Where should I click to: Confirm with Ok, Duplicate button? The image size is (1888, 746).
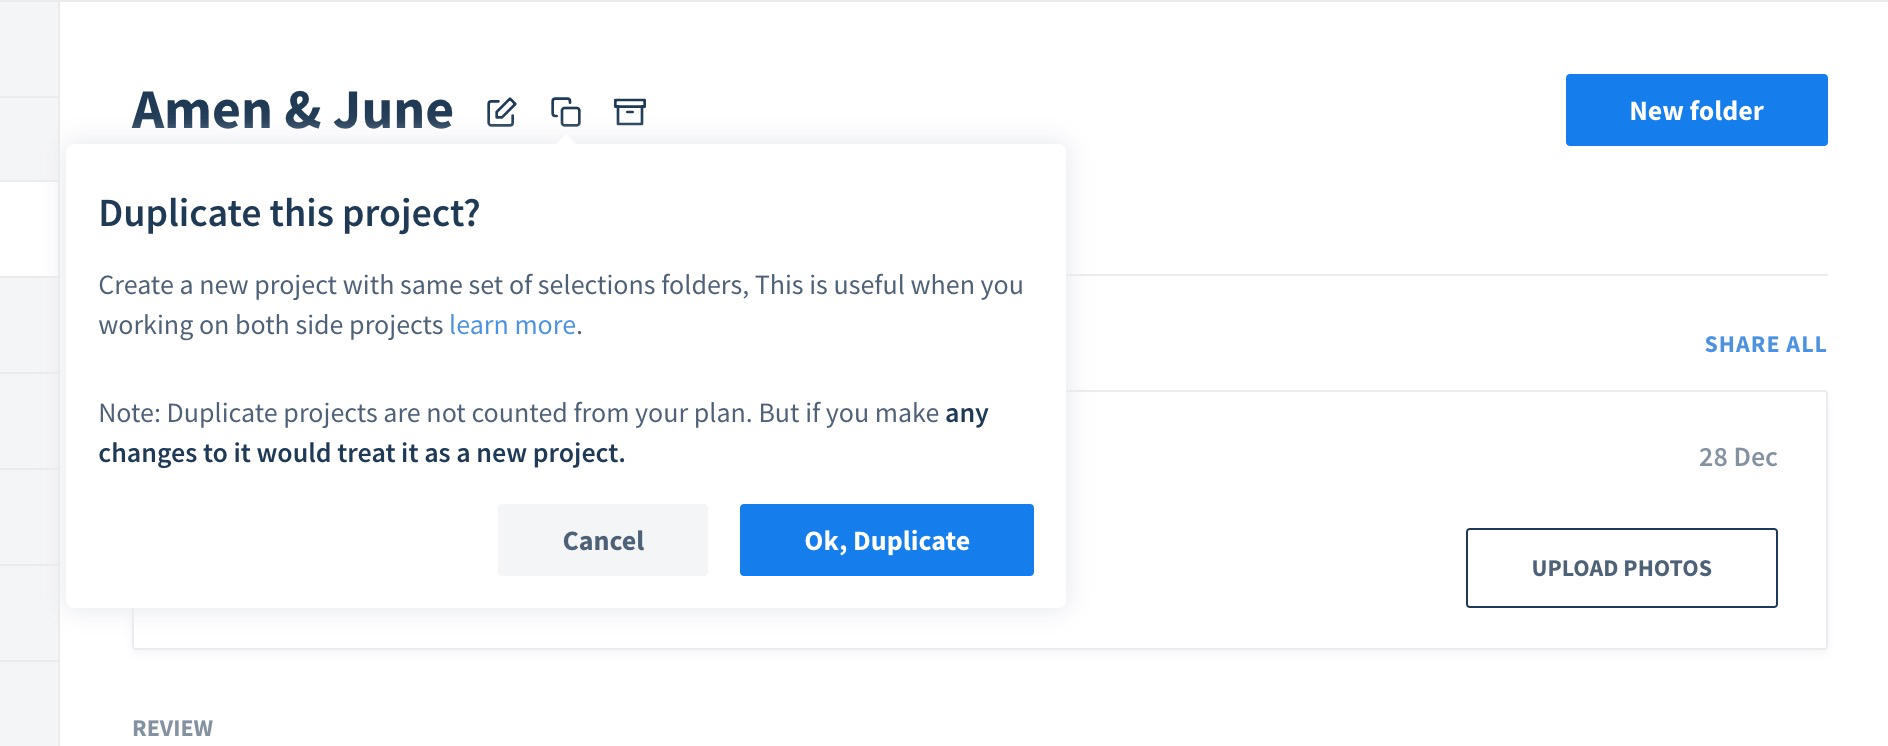pos(886,540)
